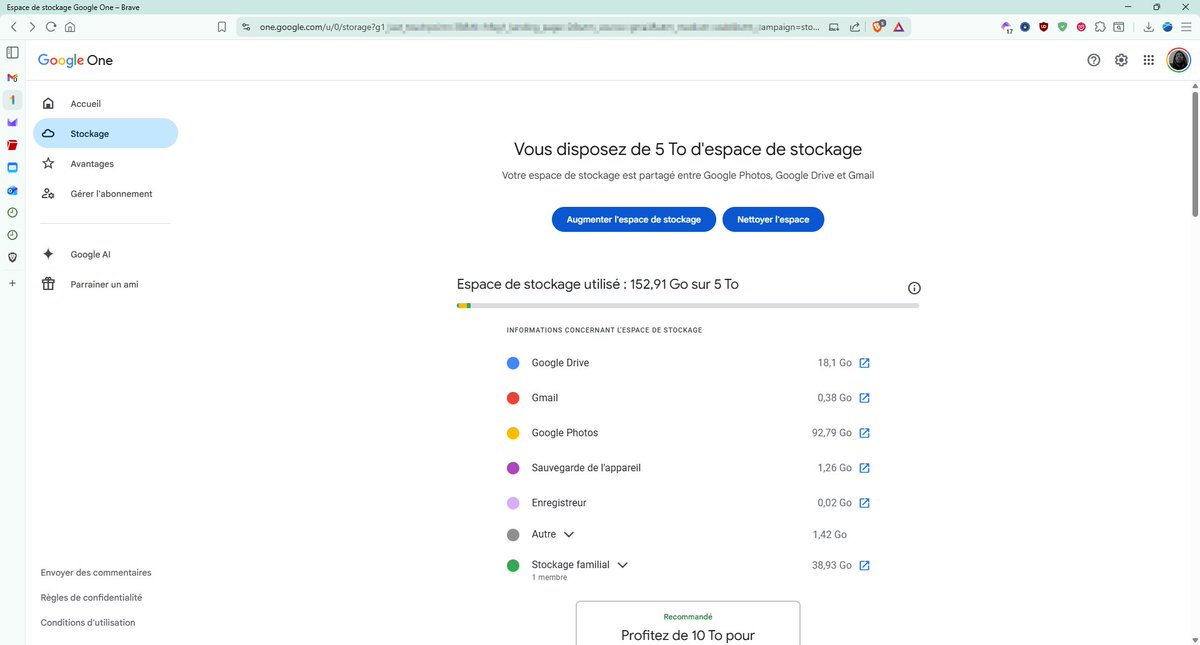Open Gmail from the Brave sidebar
1200x645 pixels.
pyautogui.click(x=12, y=77)
